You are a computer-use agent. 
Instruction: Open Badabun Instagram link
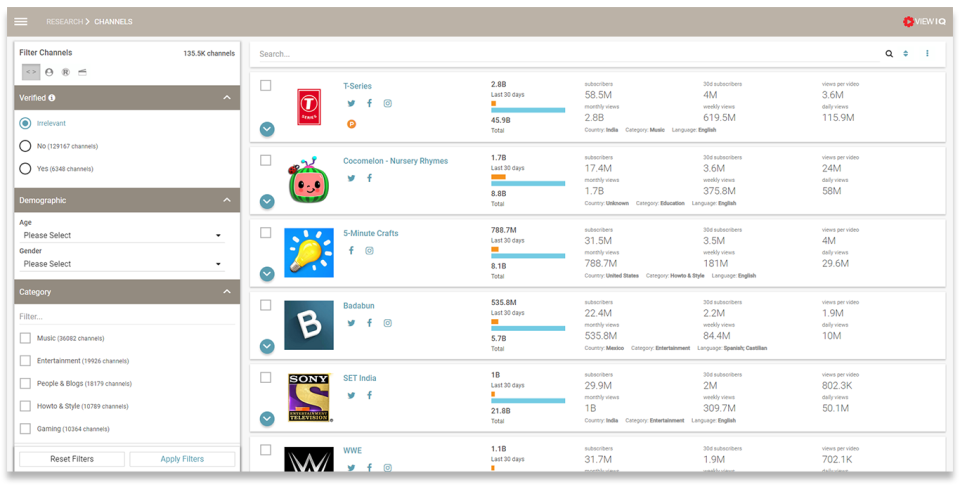click(388, 323)
